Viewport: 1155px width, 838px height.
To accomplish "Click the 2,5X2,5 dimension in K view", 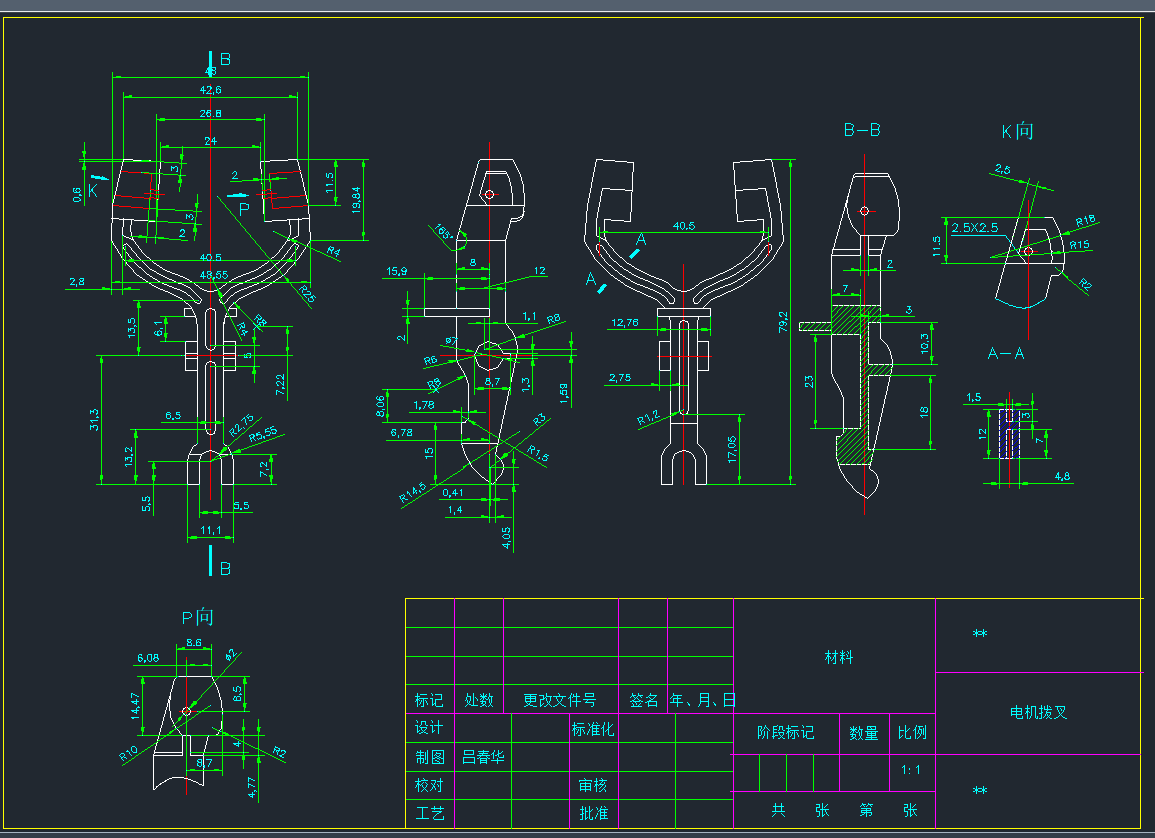I will (975, 227).
